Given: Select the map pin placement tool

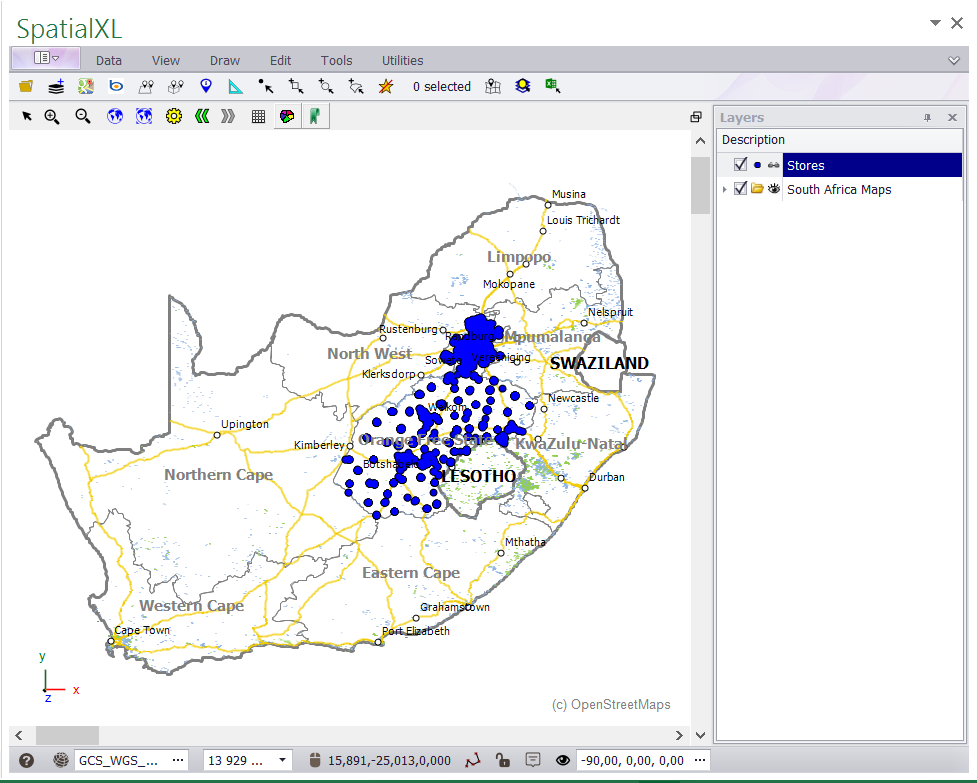Looking at the screenshot, I should pos(205,86).
